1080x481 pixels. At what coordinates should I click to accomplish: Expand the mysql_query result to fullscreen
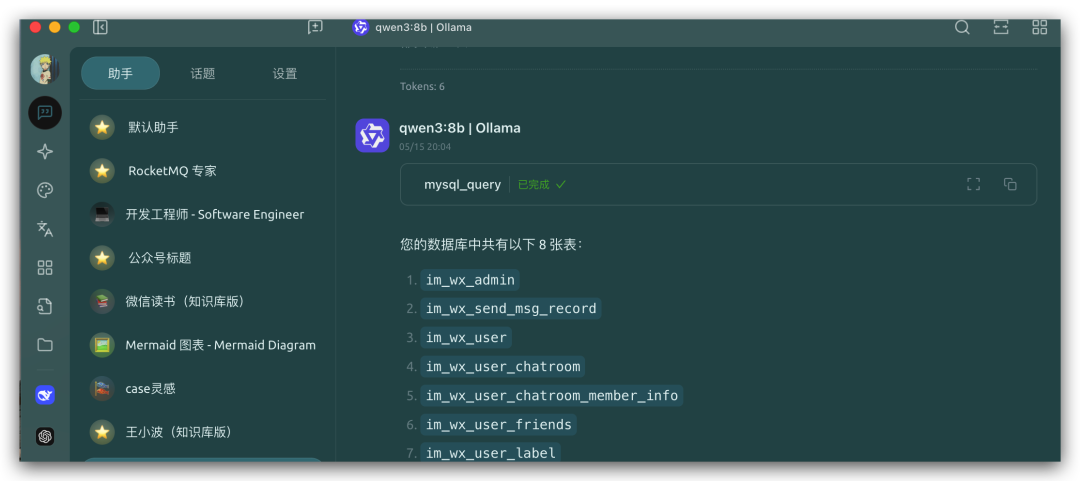[973, 184]
